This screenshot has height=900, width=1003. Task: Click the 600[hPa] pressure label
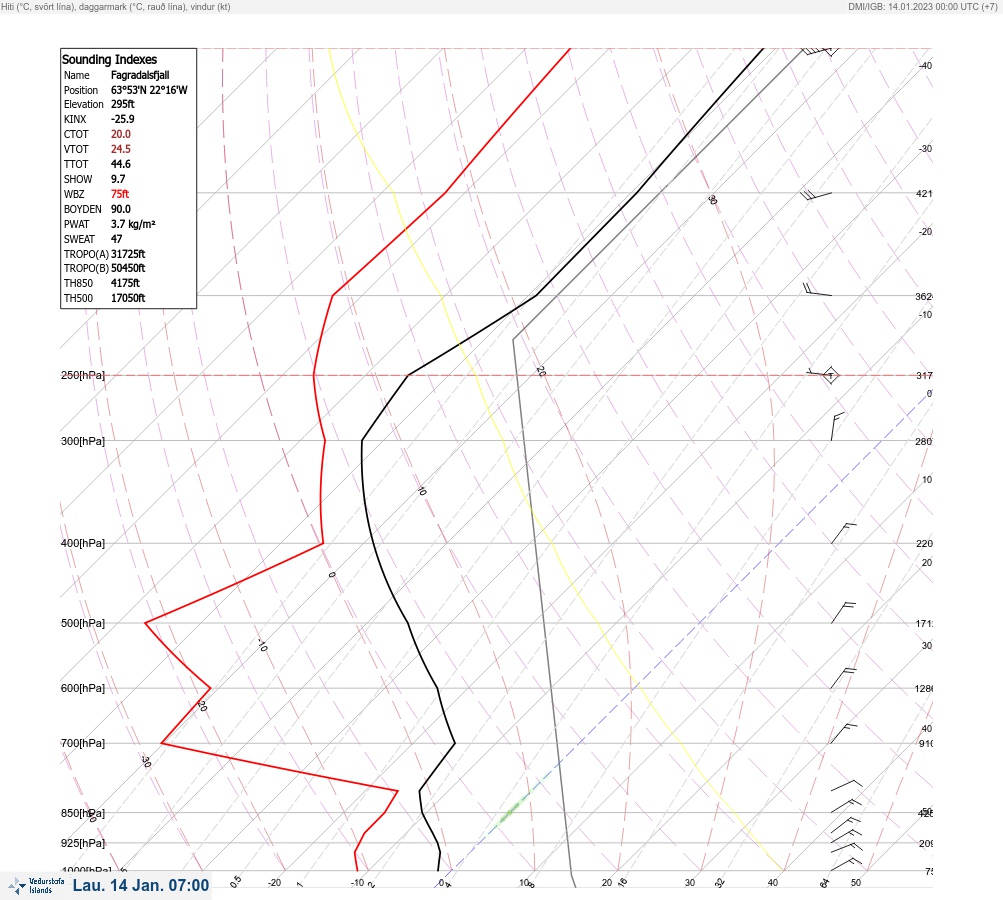tap(83, 688)
